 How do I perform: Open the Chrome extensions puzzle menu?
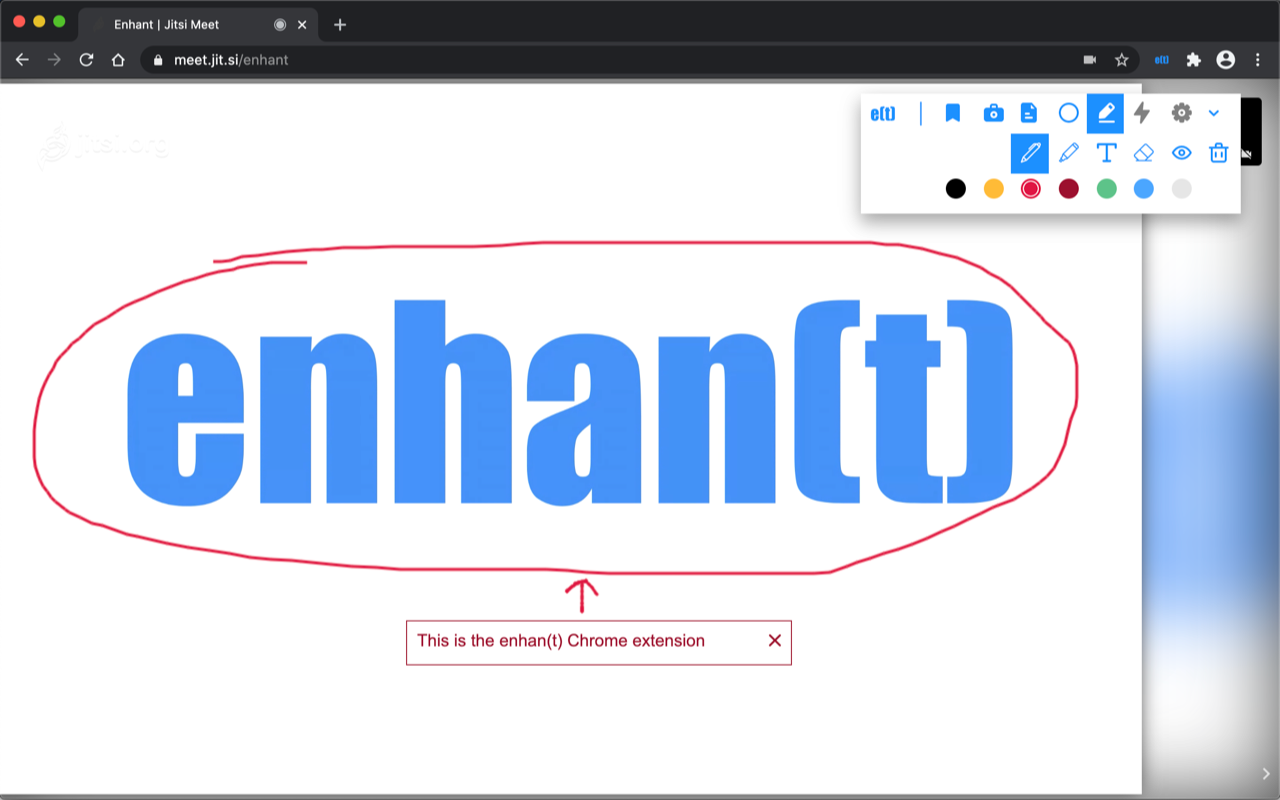click(1193, 60)
